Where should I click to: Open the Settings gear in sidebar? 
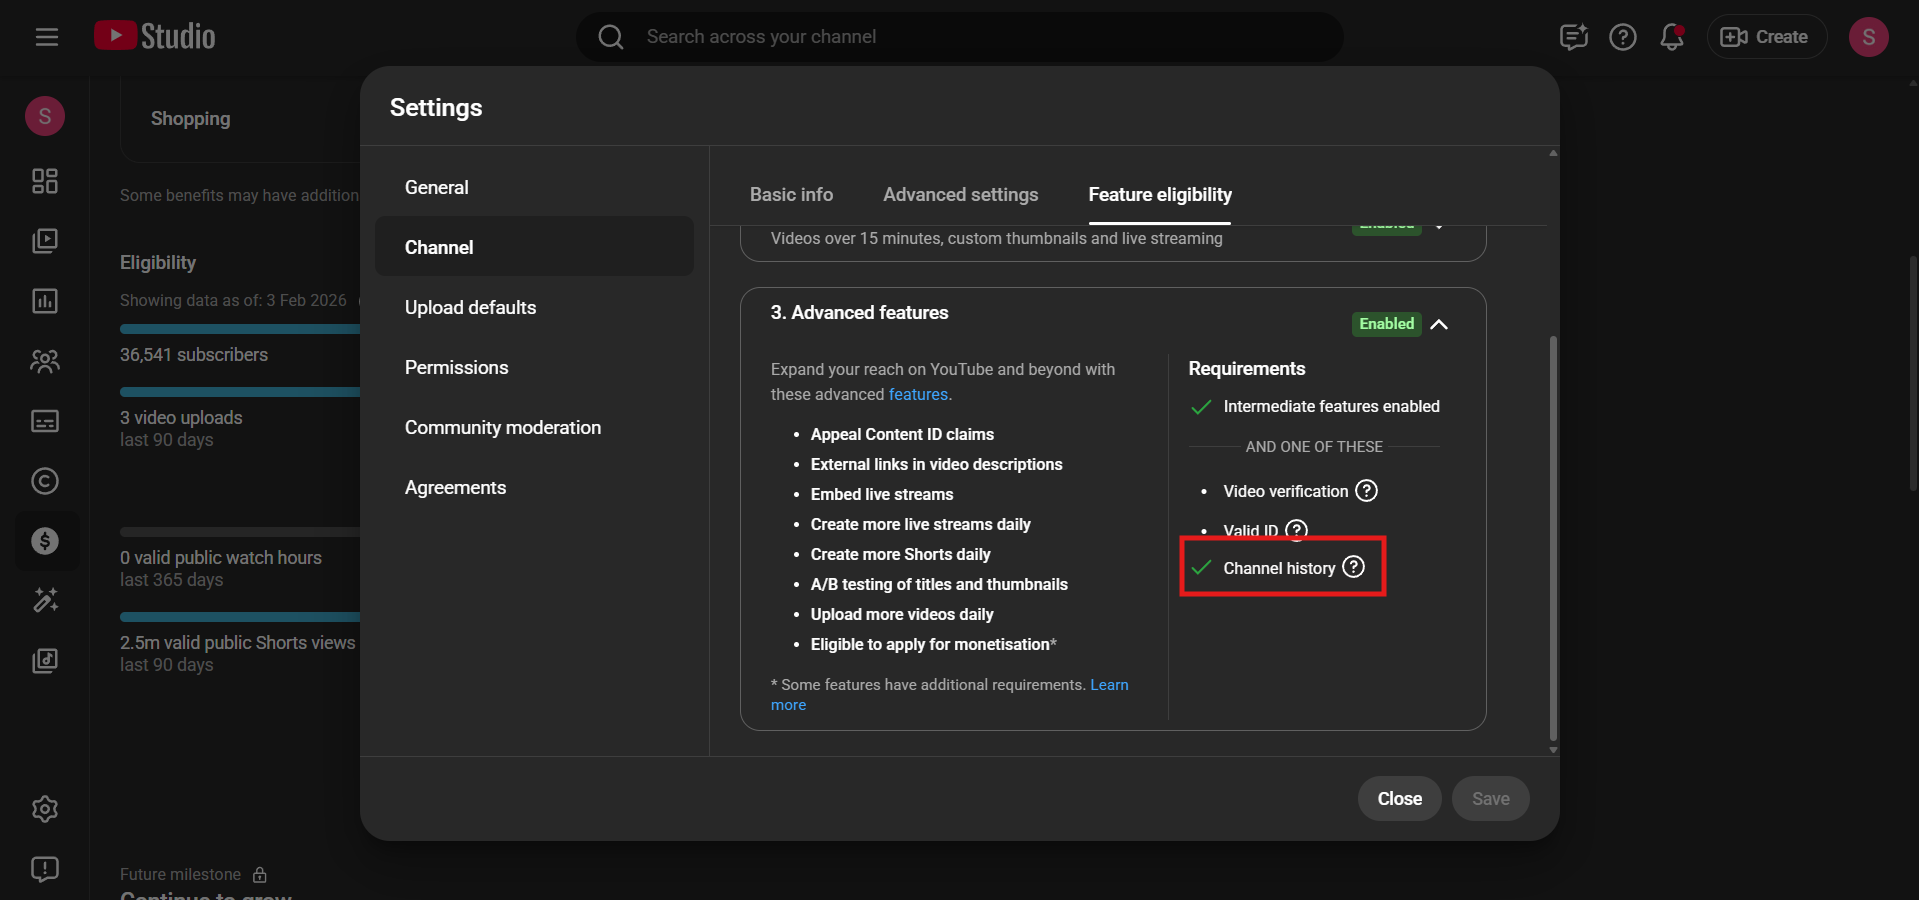(x=45, y=809)
